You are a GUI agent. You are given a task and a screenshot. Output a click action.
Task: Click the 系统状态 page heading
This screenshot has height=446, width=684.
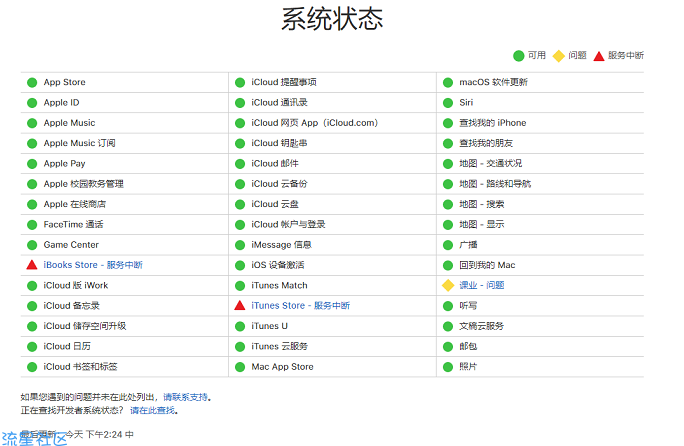pos(332,19)
